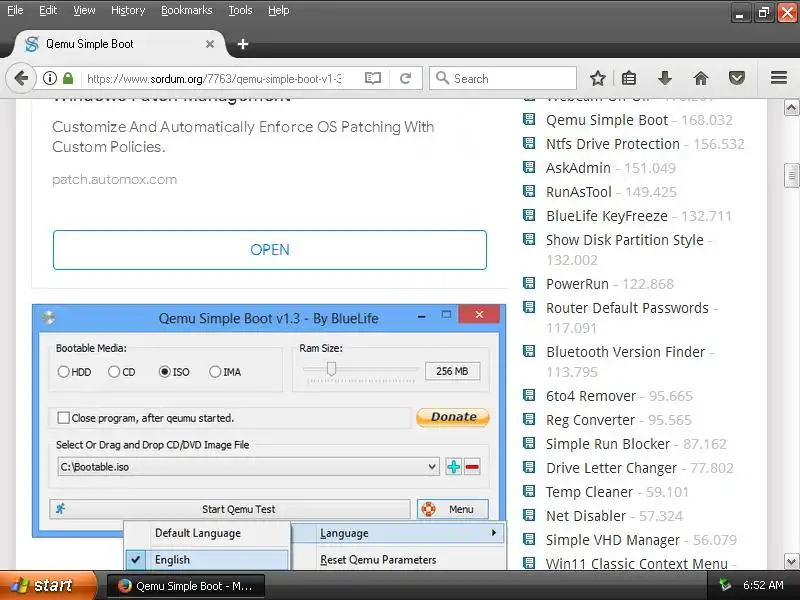Click the Donate button
The image size is (800, 600).
[453, 417]
